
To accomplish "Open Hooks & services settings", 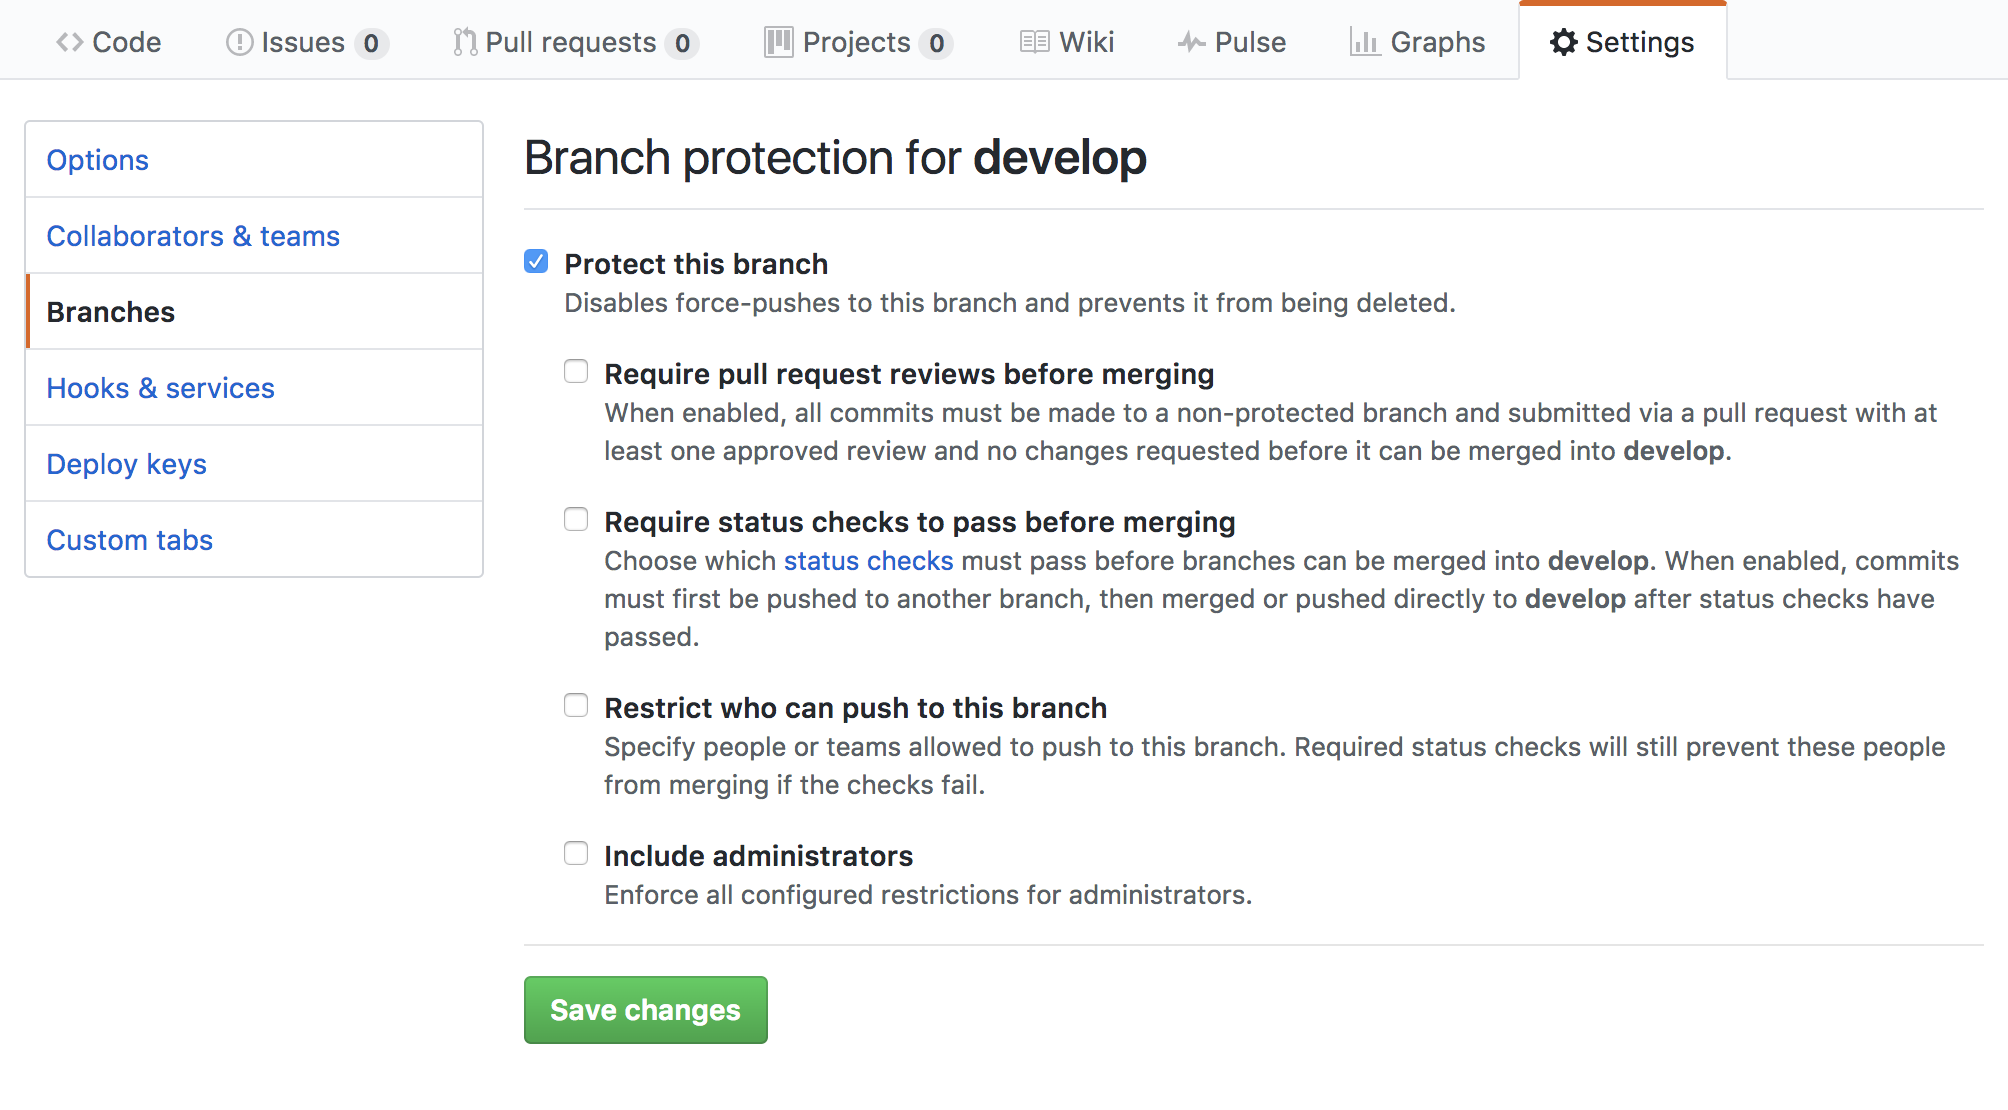I will (x=160, y=388).
